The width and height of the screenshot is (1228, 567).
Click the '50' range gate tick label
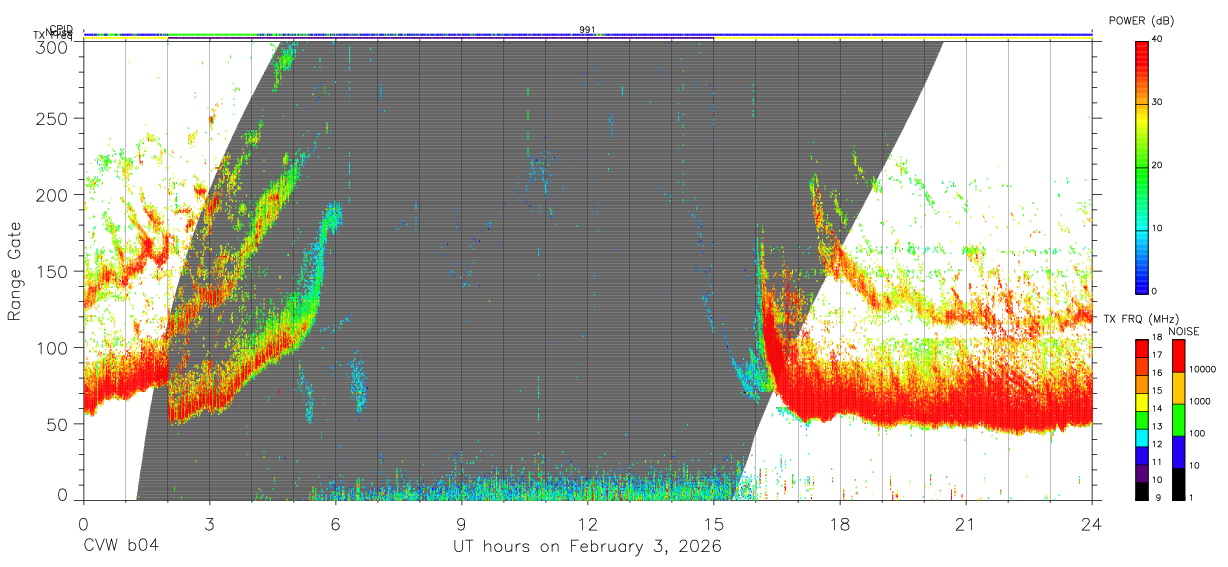pos(58,423)
